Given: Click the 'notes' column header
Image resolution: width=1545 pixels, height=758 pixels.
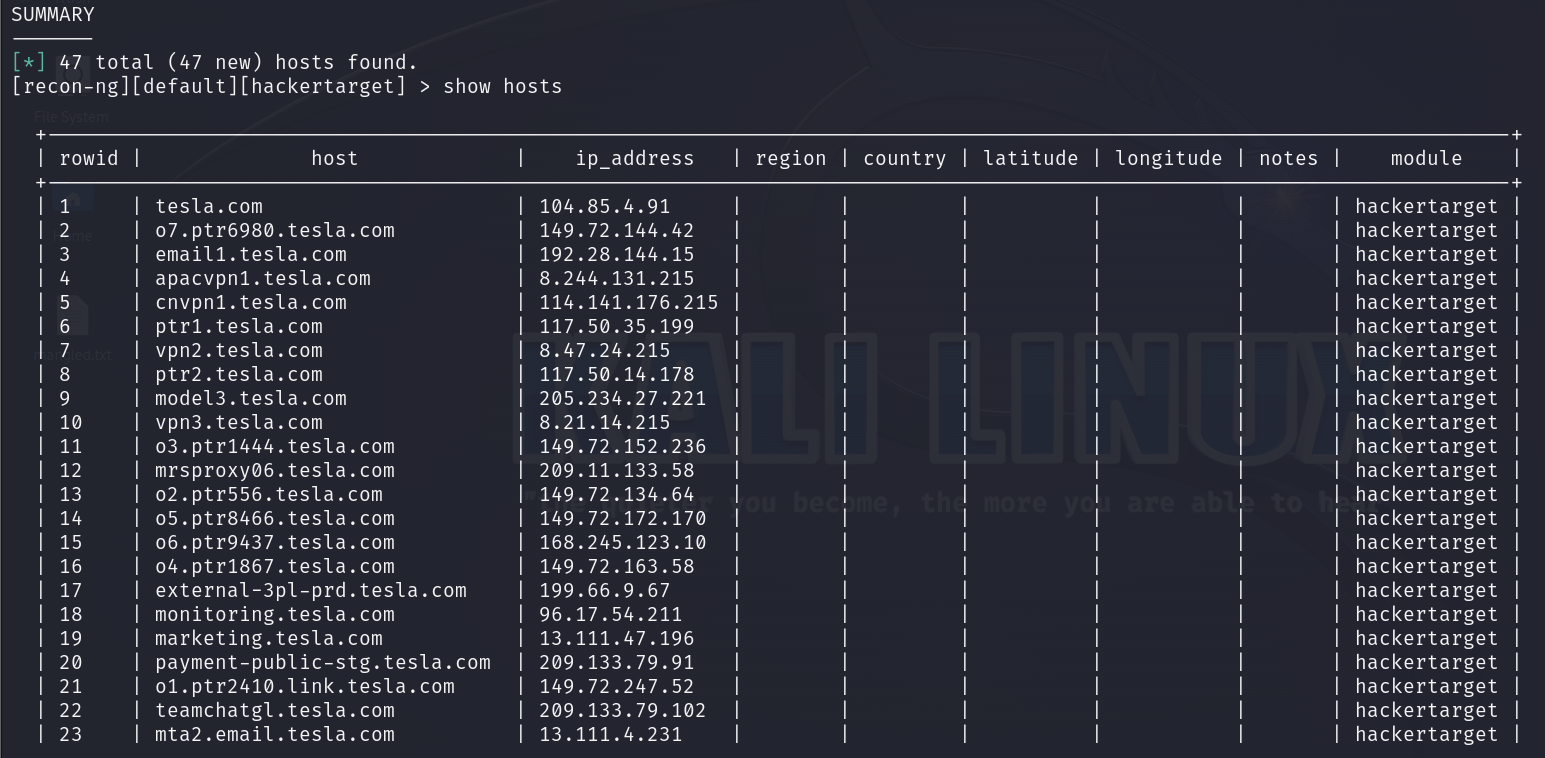Looking at the screenshot, I should pos(1289,158).
